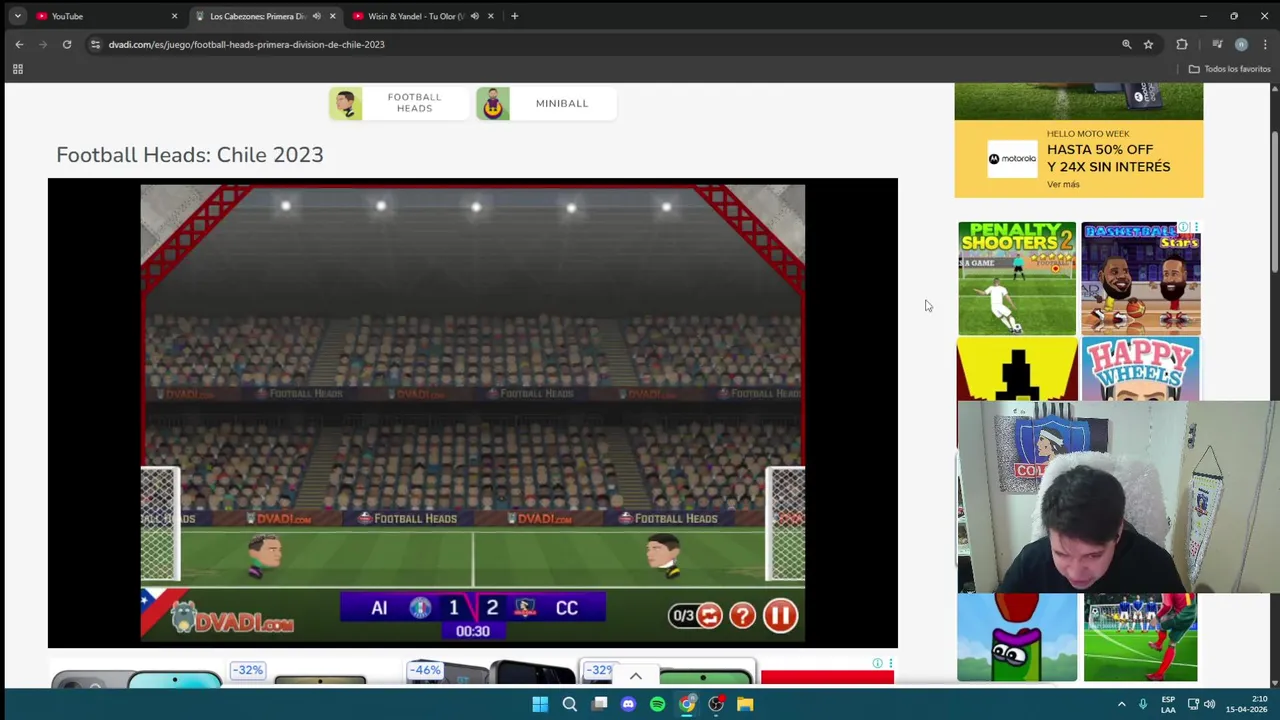1280x720 pixels.
Task: Mute audio on the Los Cabezones tab
Action: click(x=317, y=16)
